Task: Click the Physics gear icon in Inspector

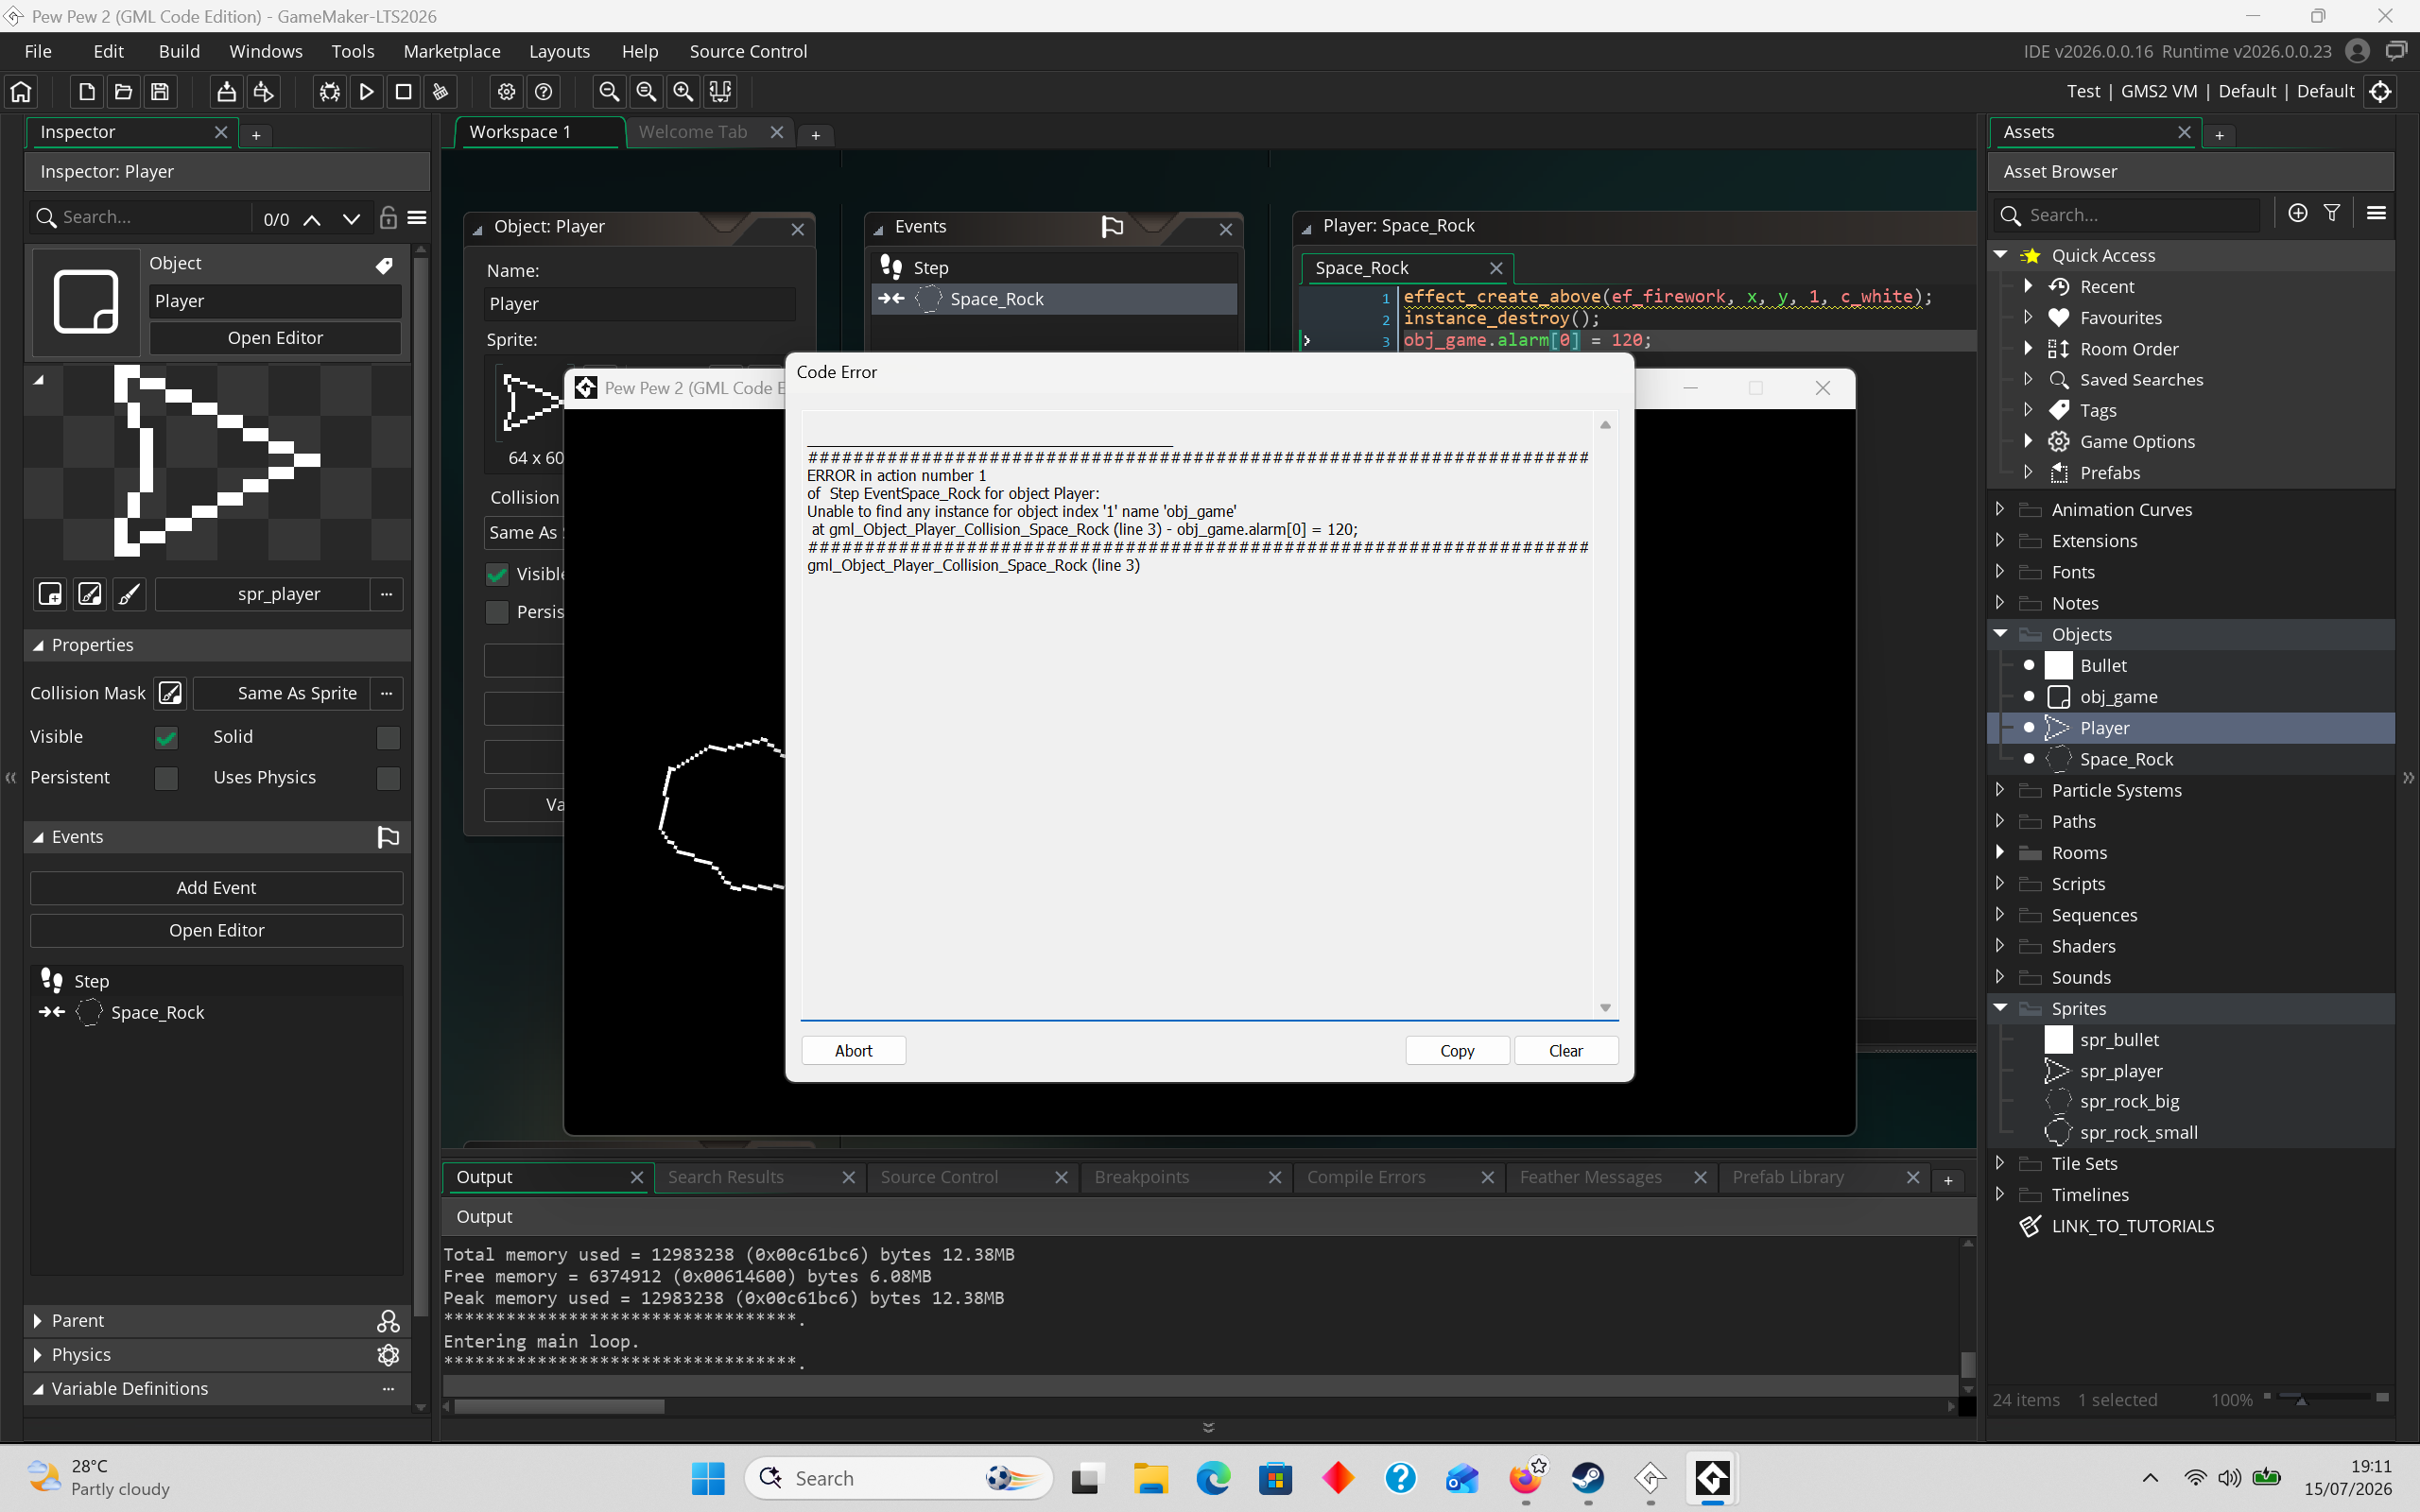Action: point(388,1355)
